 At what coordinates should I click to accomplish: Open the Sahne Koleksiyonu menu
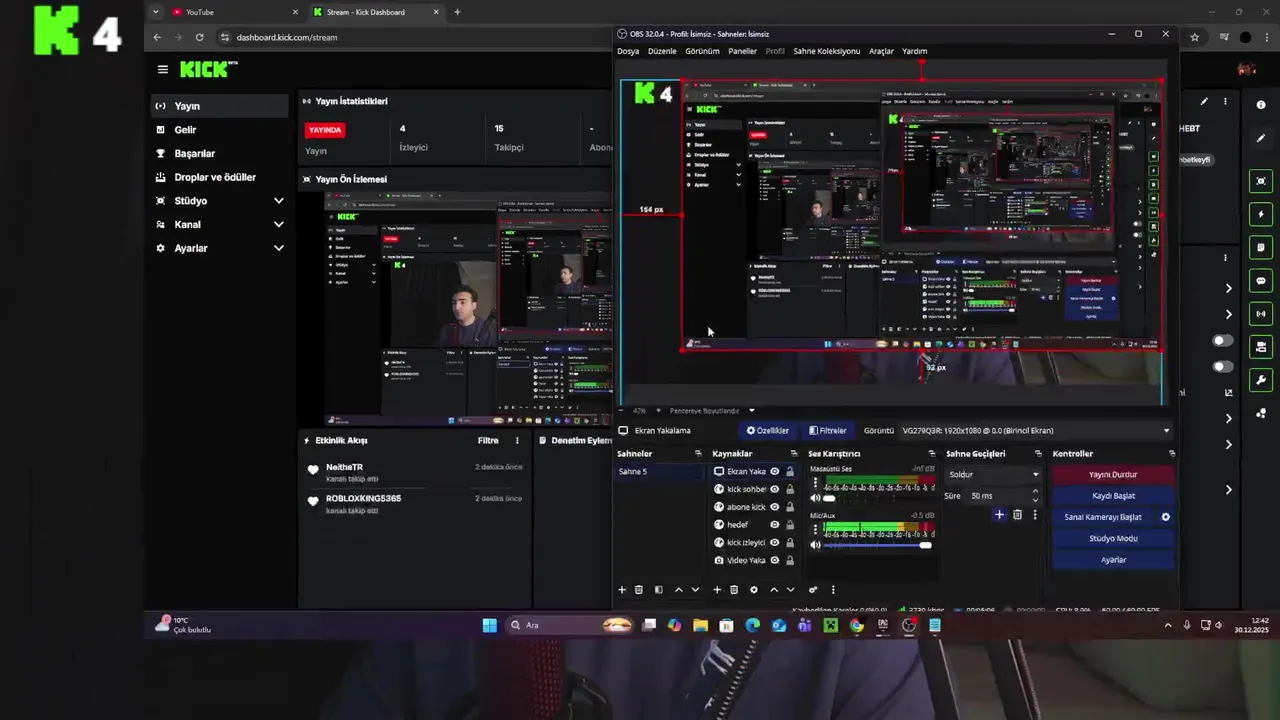pyautogui.click(x=826, y=51)
